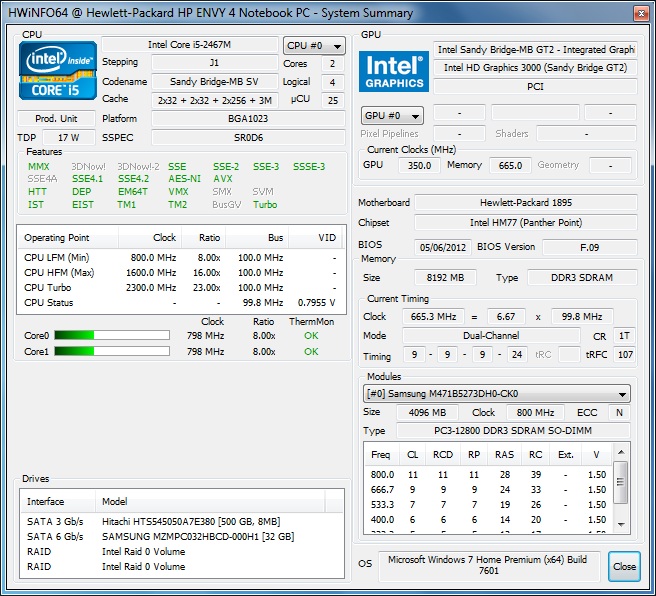Click the memory timings scrollbar thumb
This screenshot has width=656, height=596.
[x=620, y=482]
